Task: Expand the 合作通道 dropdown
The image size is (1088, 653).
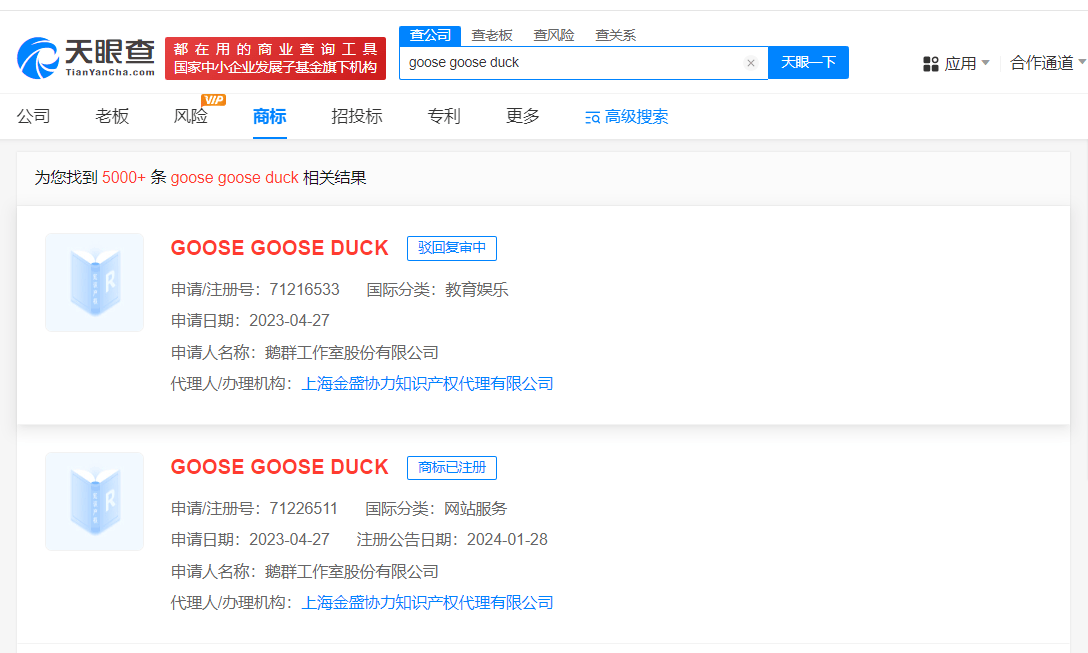Action: [x=1048, y=63]
